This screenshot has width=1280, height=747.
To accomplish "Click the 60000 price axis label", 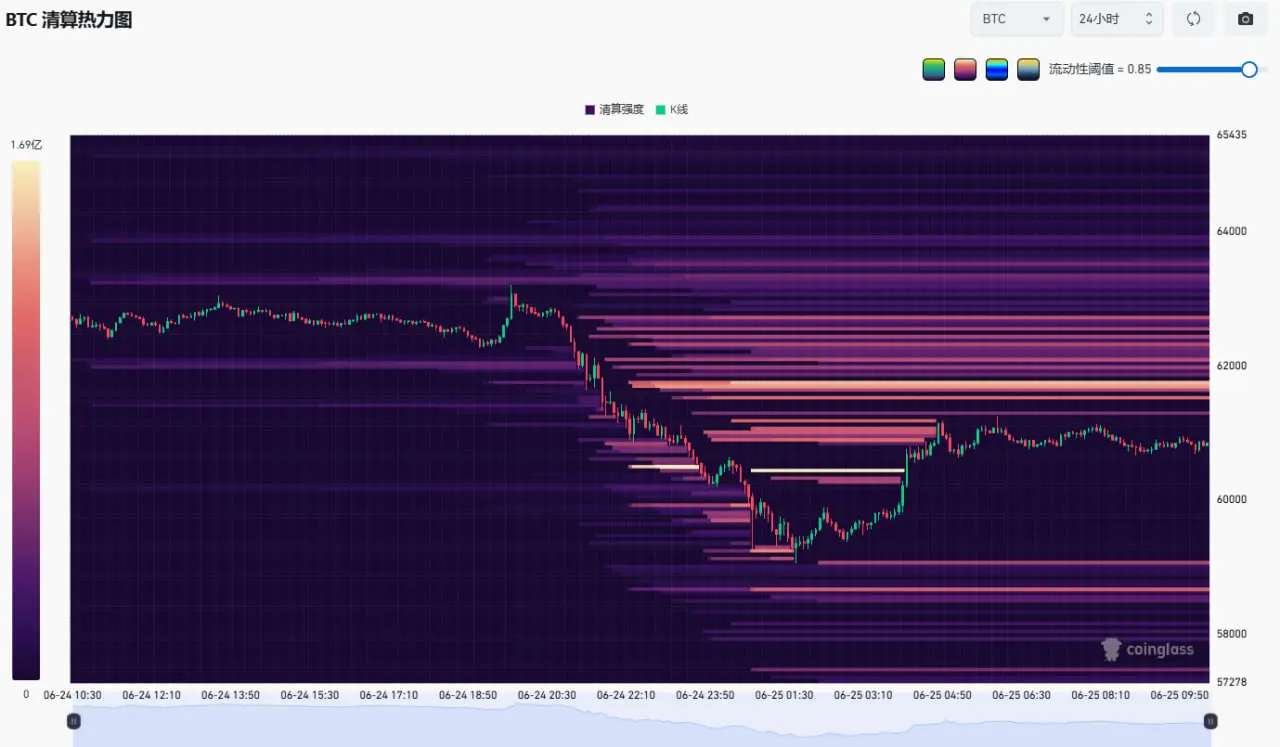I will [1232, 500].
